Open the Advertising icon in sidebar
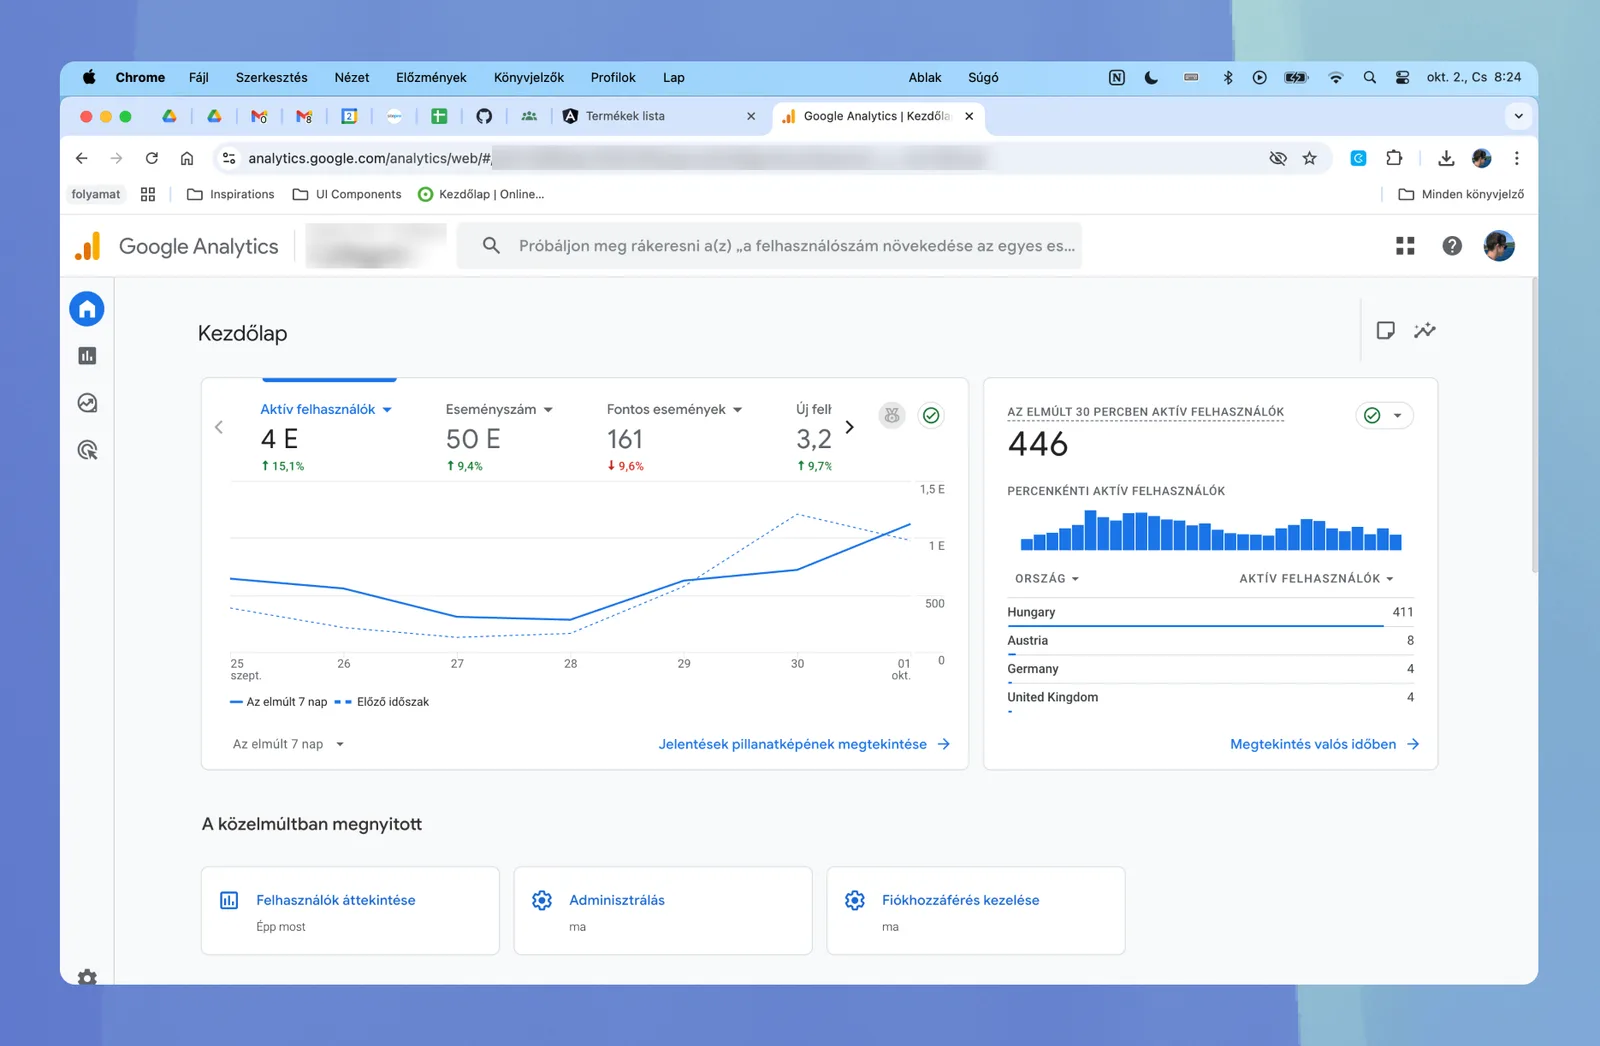 pos(87,450)
